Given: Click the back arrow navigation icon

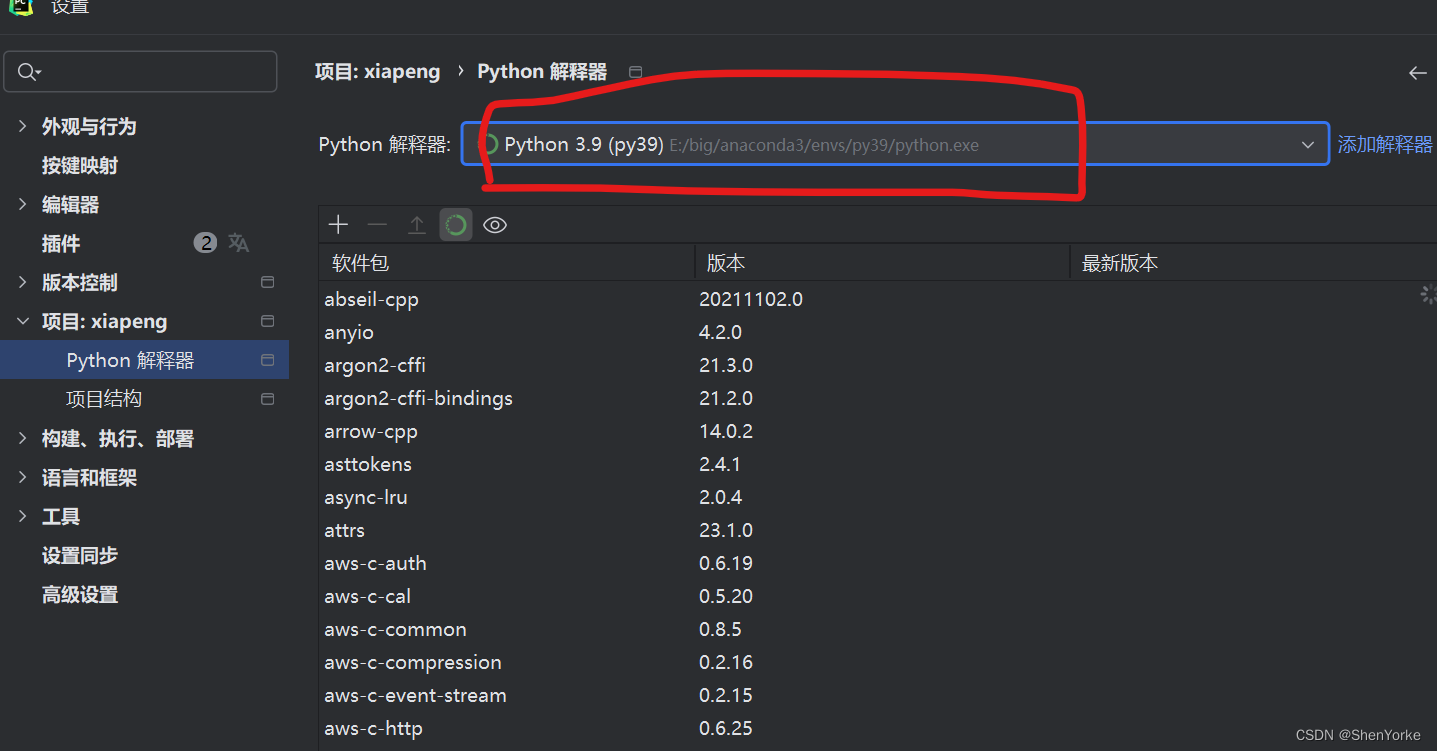Looking at the screenshot, I should tap(1417, 73).
